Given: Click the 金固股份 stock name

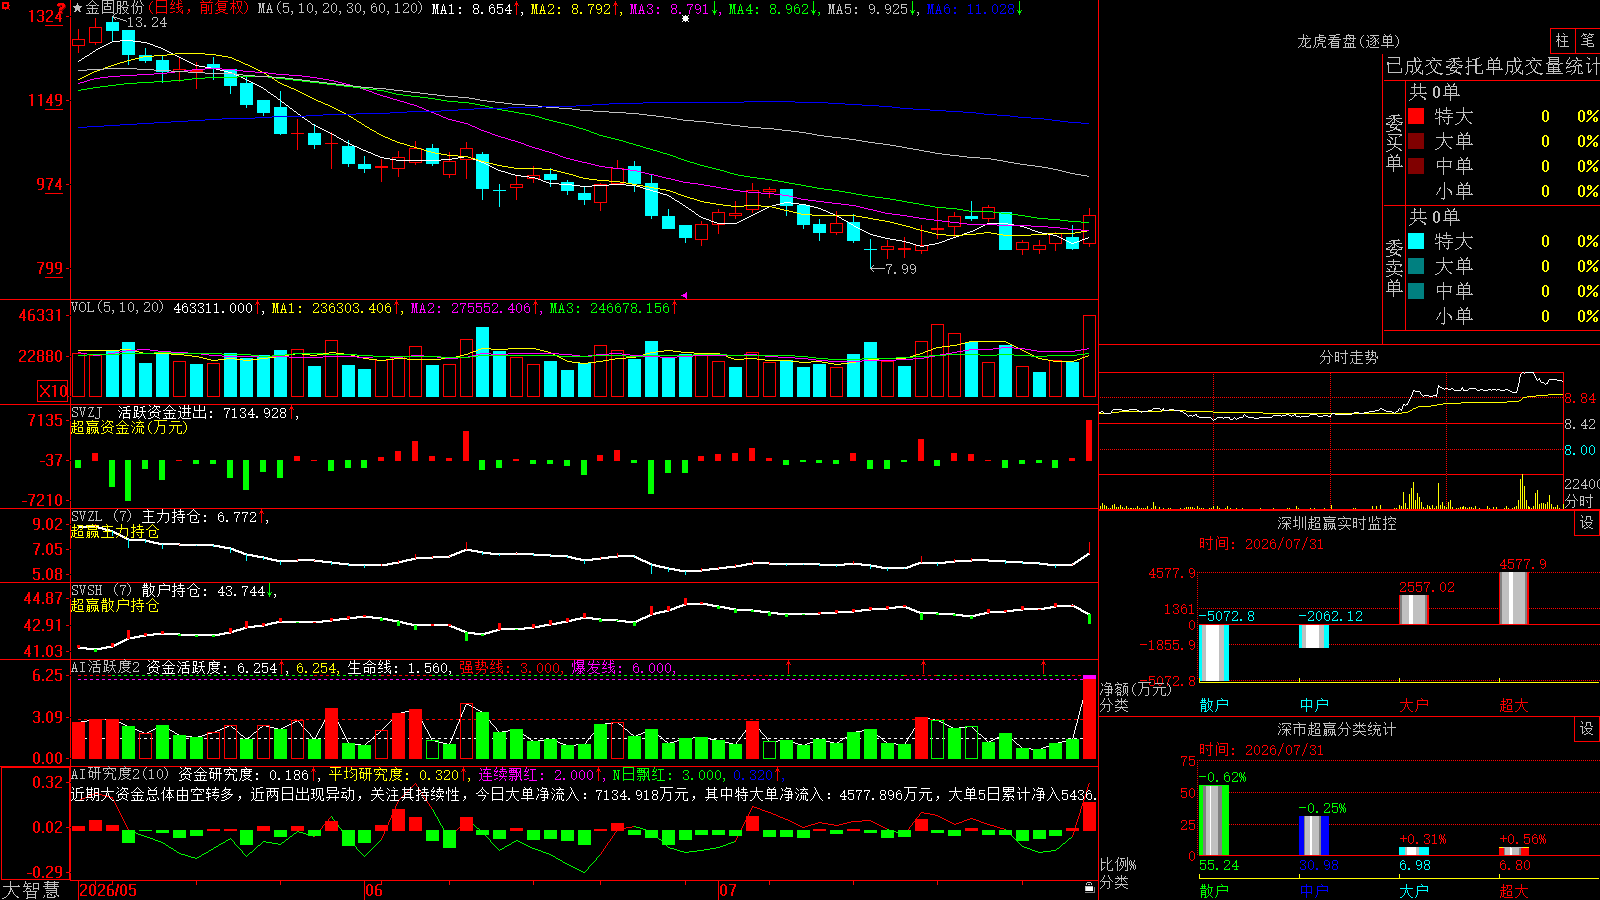Looking at the screenshot, I should [x=115, y=8].
